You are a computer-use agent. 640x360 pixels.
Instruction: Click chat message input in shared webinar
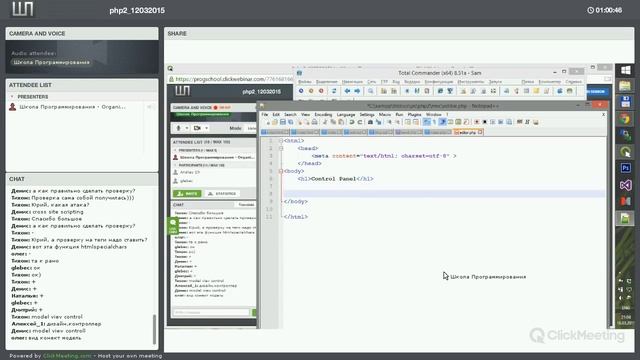click(211, 312)
